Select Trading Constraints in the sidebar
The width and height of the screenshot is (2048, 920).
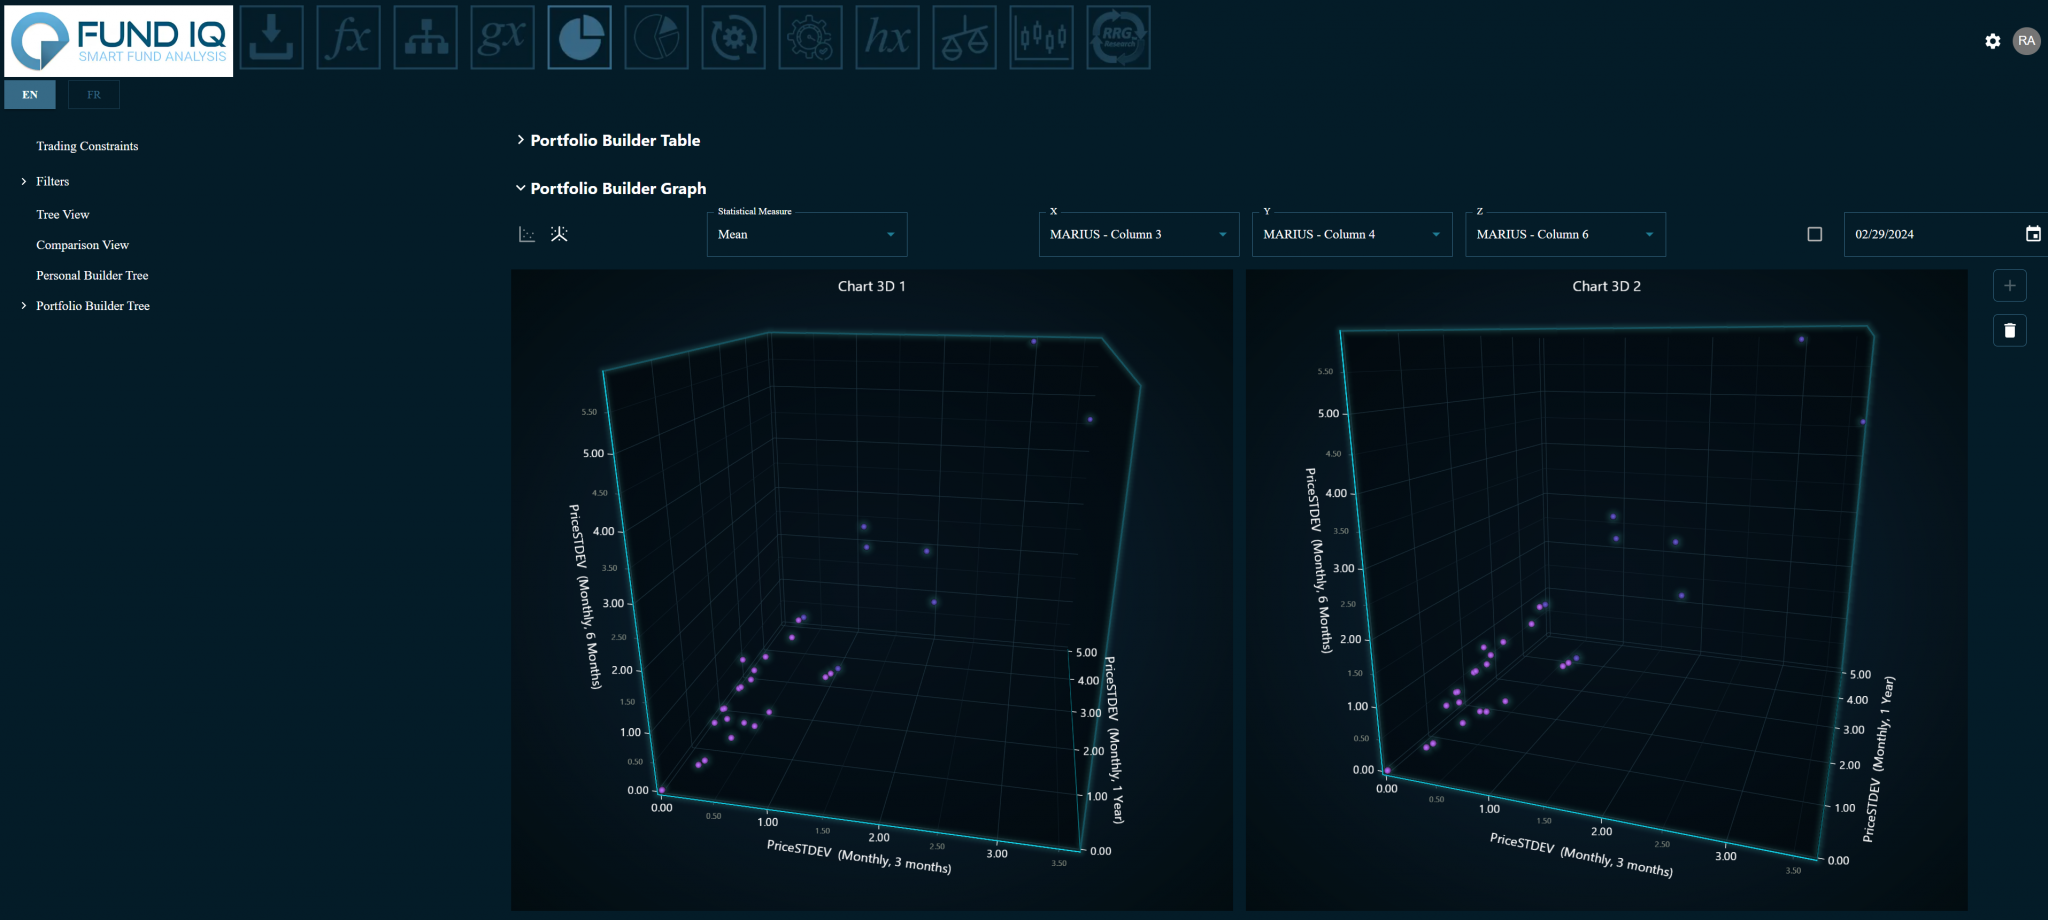click(87, 146)
